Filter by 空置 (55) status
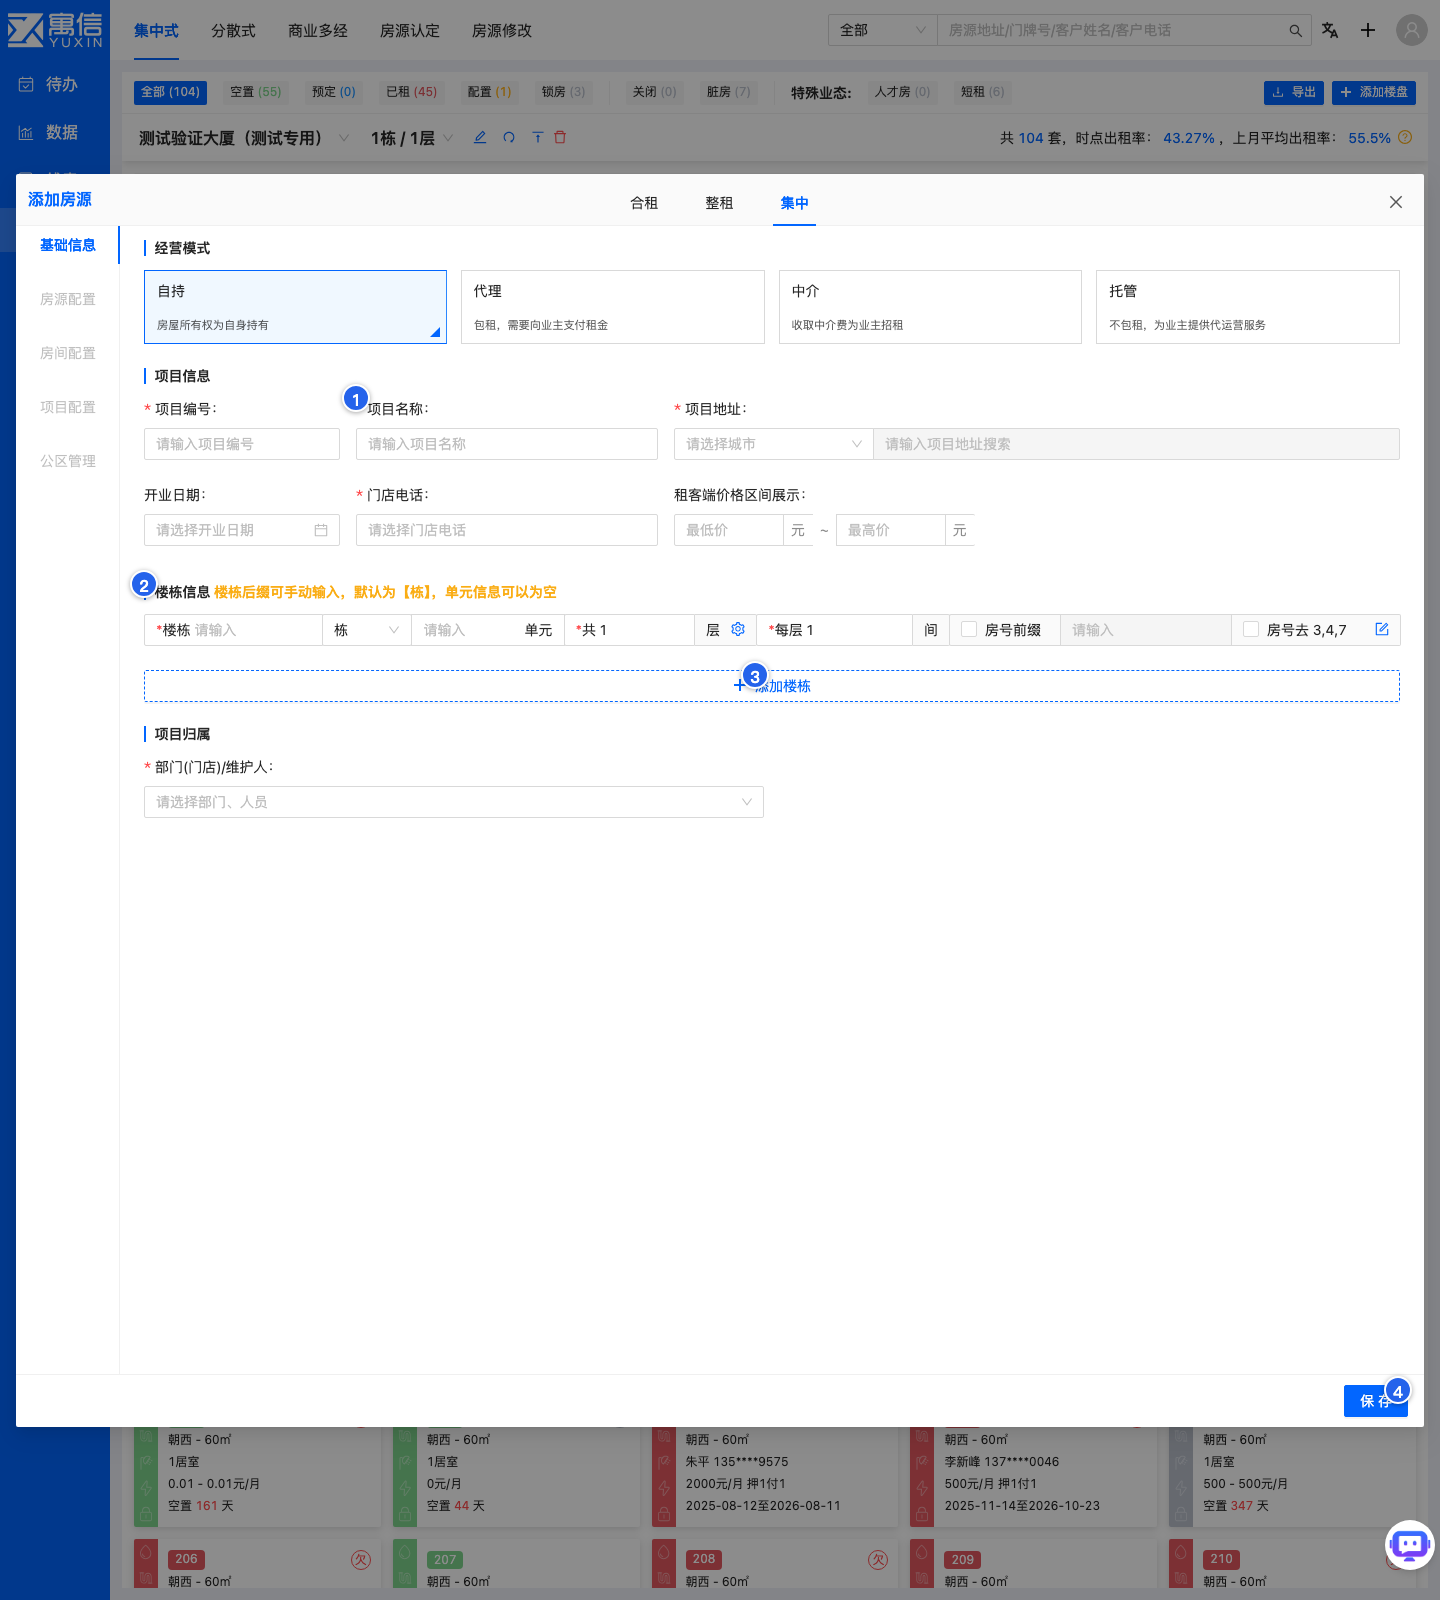This screenshot has height=1600, width=1440. (x=256, y=92)
